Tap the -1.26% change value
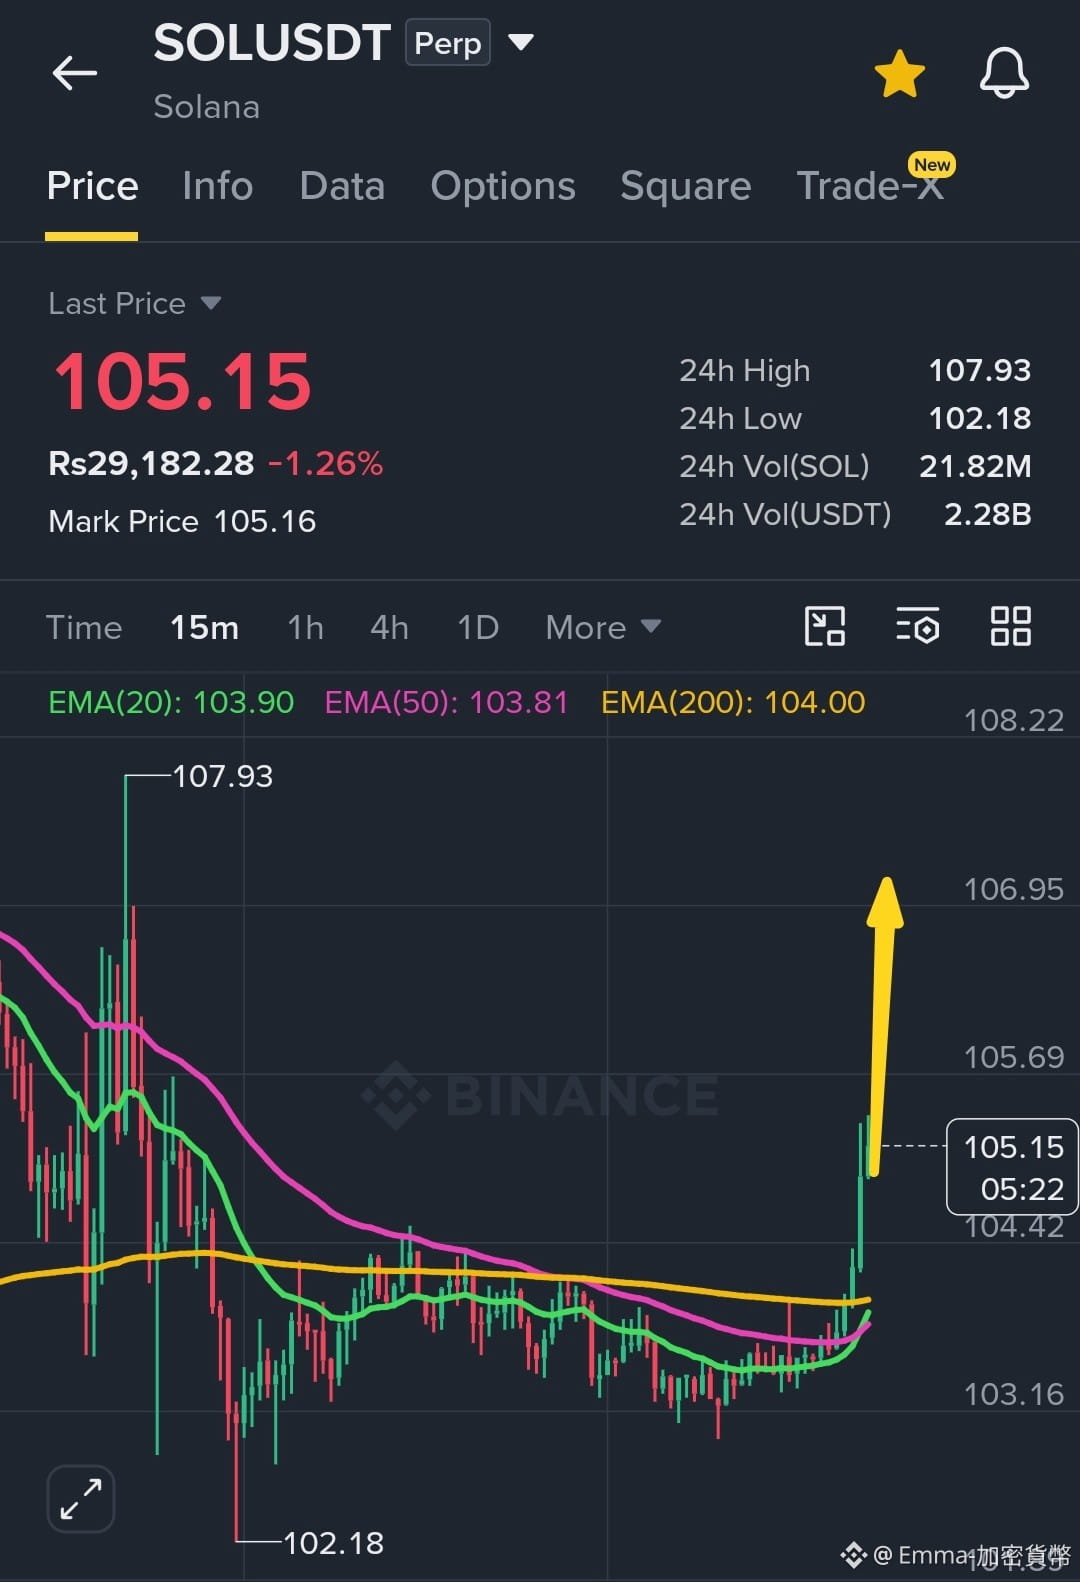 click(326, 463)
